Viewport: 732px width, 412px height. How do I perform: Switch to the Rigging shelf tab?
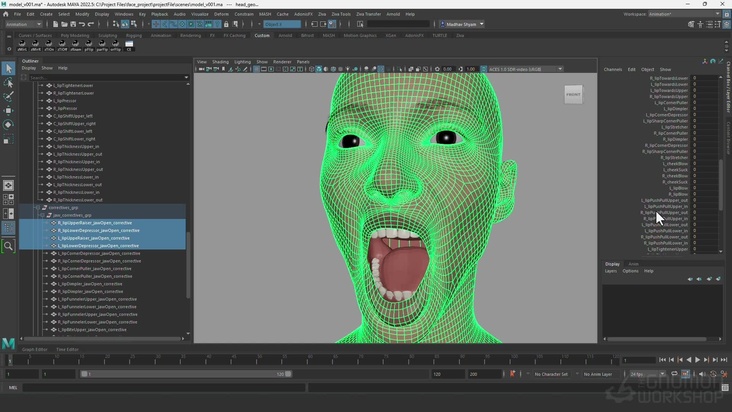click(134, 35)
